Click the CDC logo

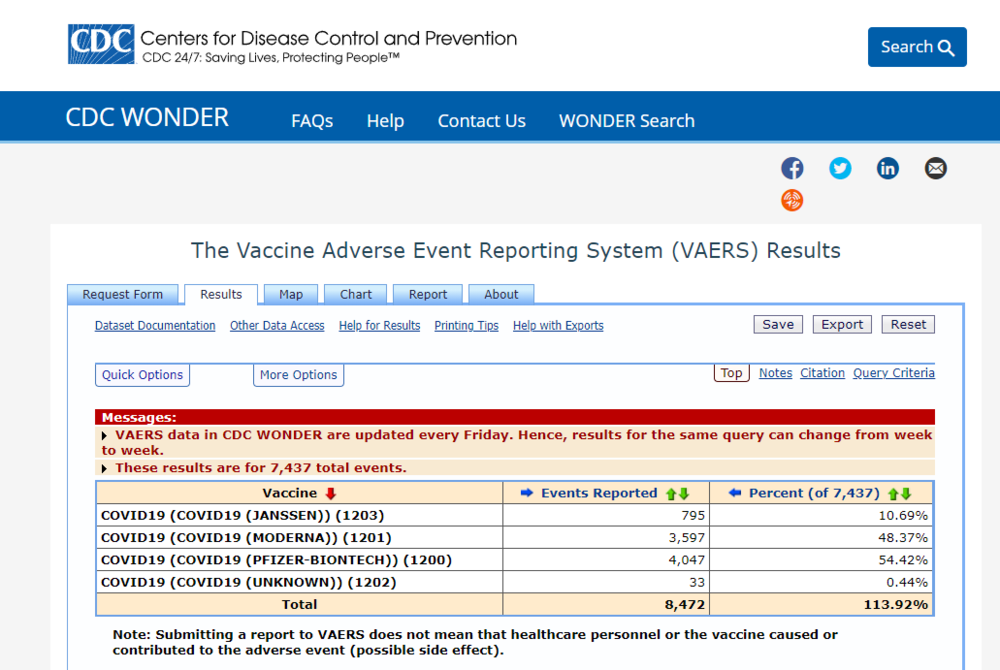(x=100, y=44)
